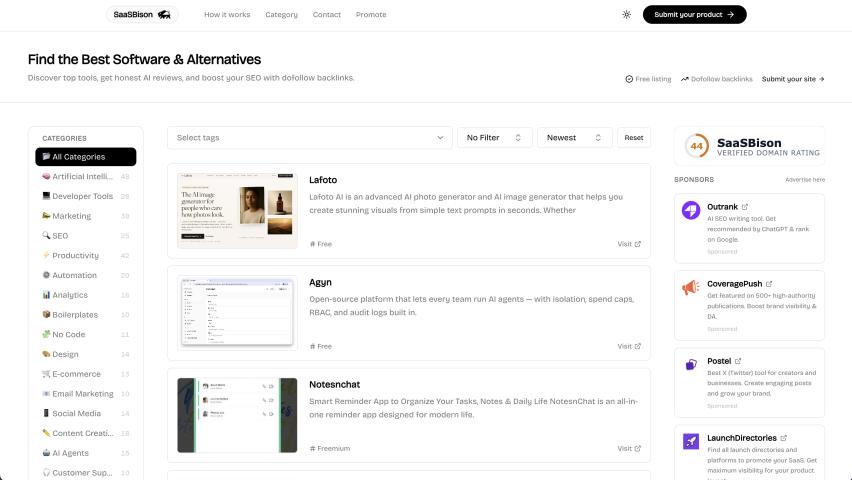Viewport: 852px width, 480px height.
Task: Click the Design palette icon
Action: [46, 354]
